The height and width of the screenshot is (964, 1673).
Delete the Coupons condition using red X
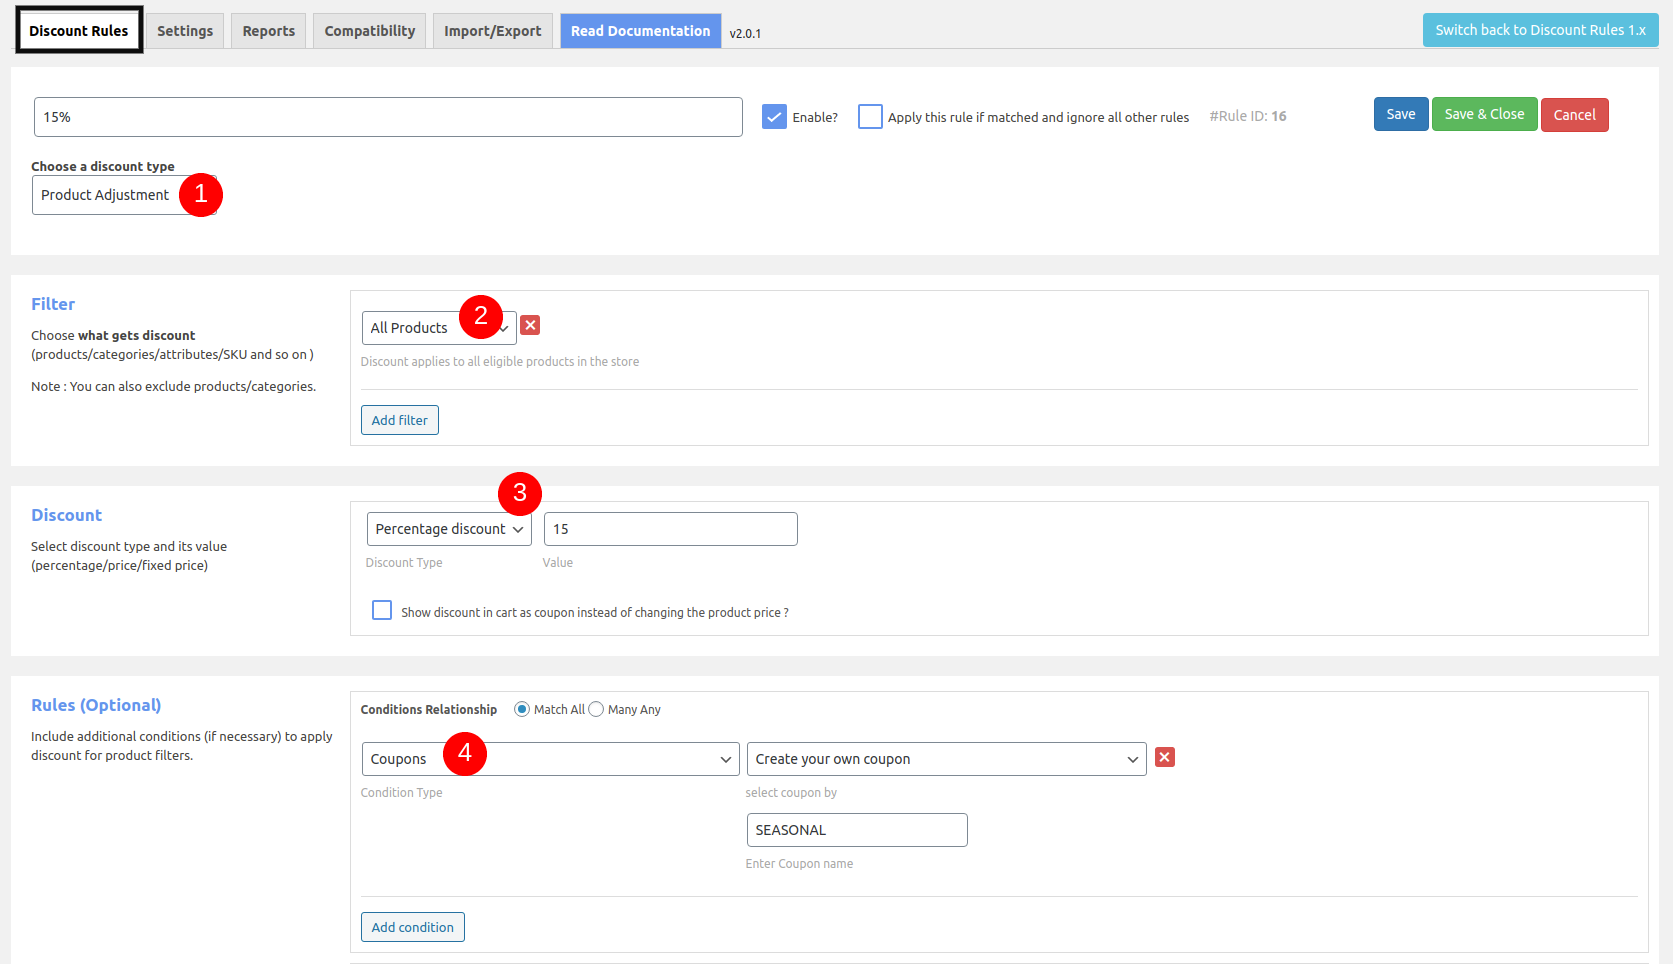pos(1164,757)
